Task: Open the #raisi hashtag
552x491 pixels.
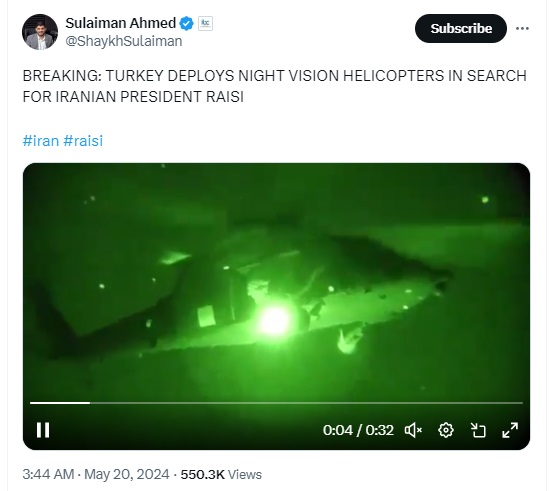Action: [x=83, y=141]
